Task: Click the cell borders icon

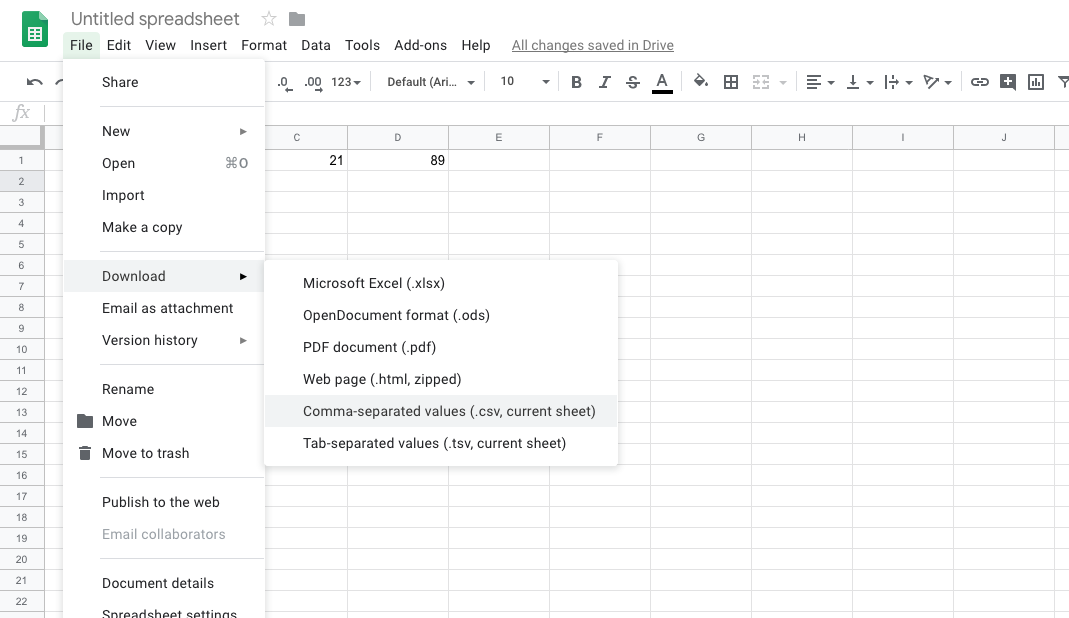Action: pos(731,82)
